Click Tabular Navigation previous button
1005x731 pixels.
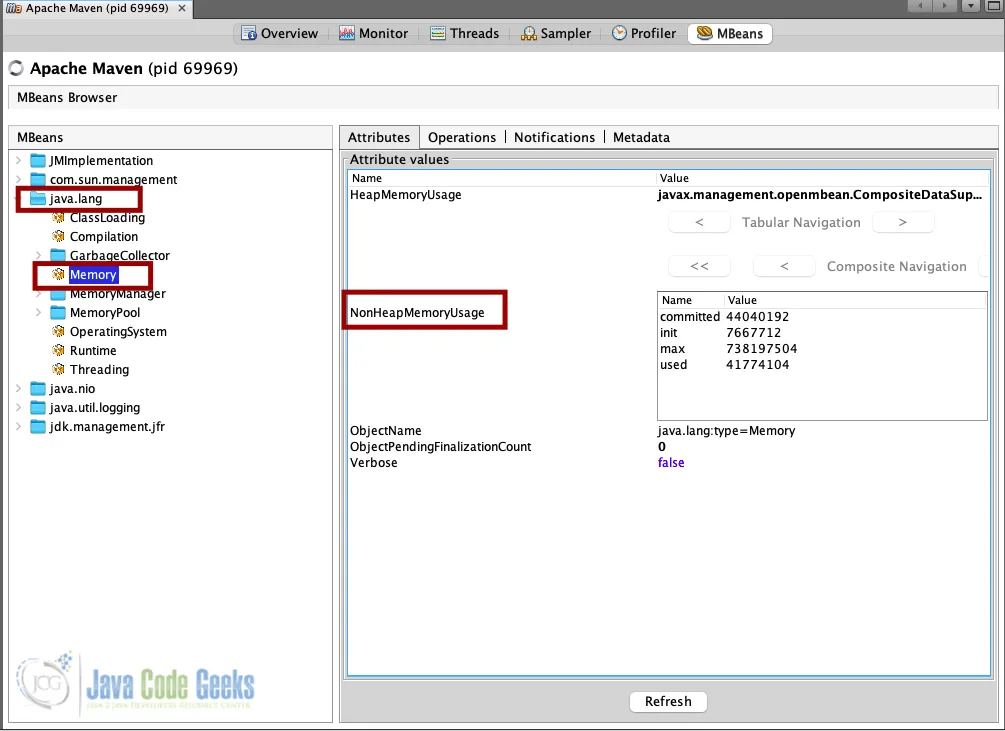tap(699, 222)
